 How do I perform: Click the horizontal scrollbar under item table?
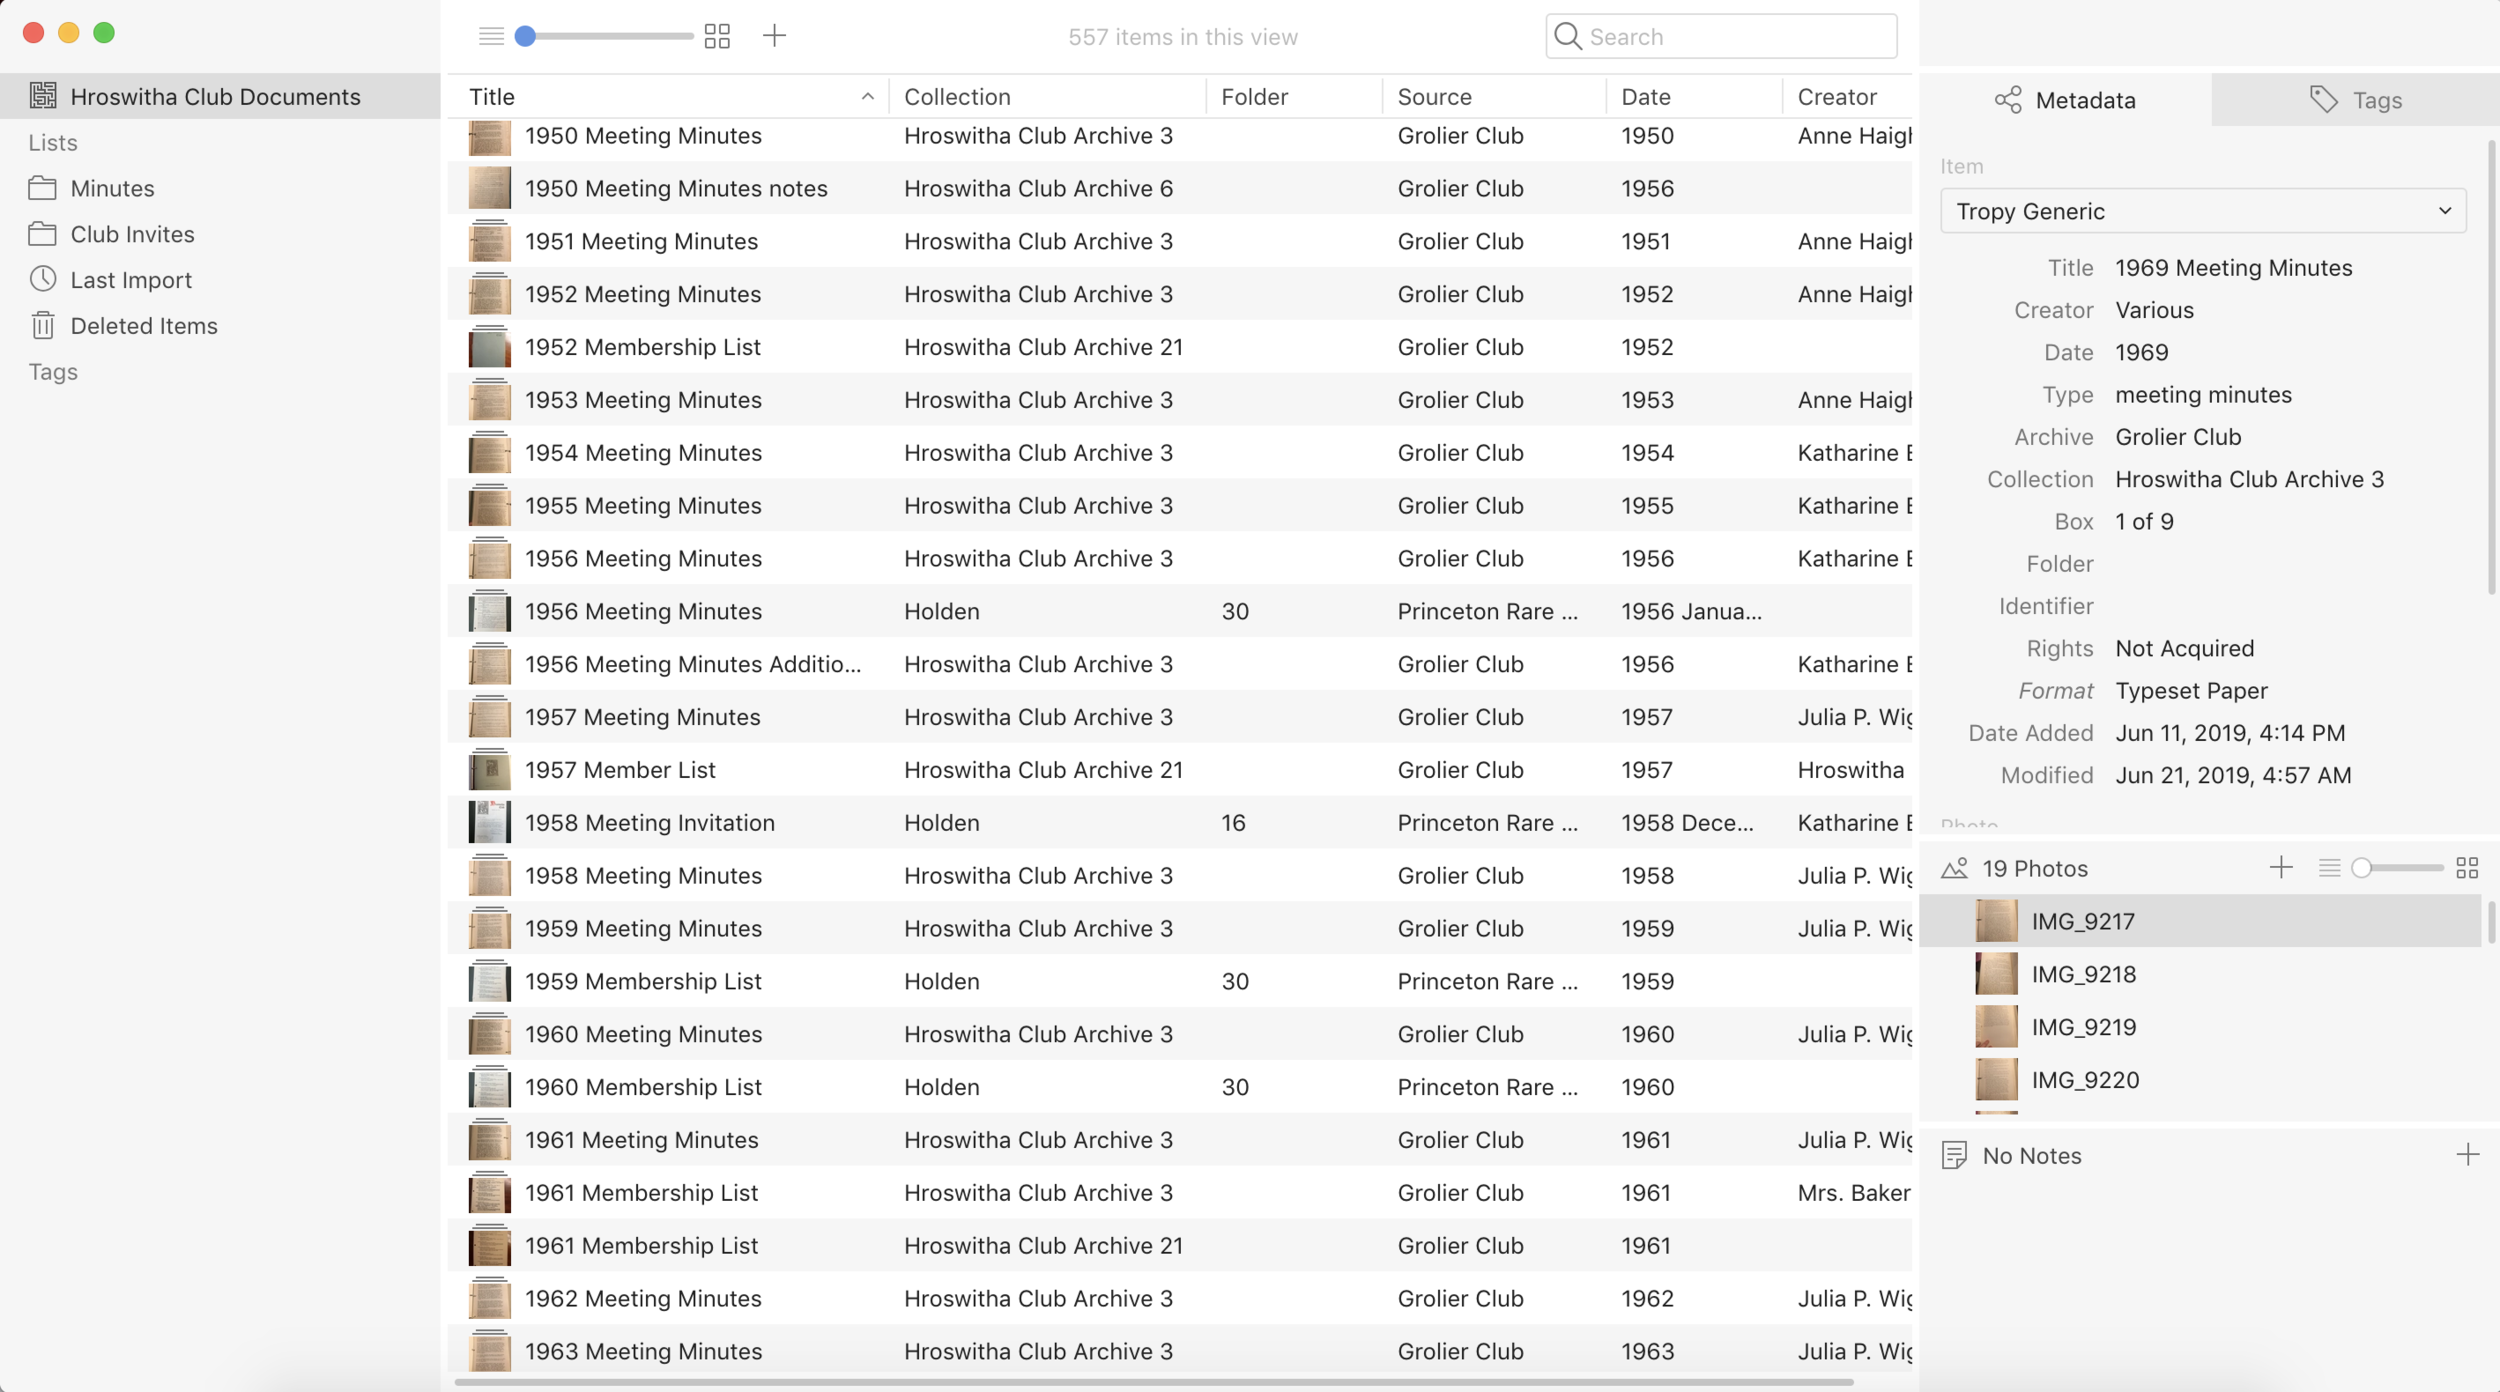pyautogui.click(x=1153, y=1382)
